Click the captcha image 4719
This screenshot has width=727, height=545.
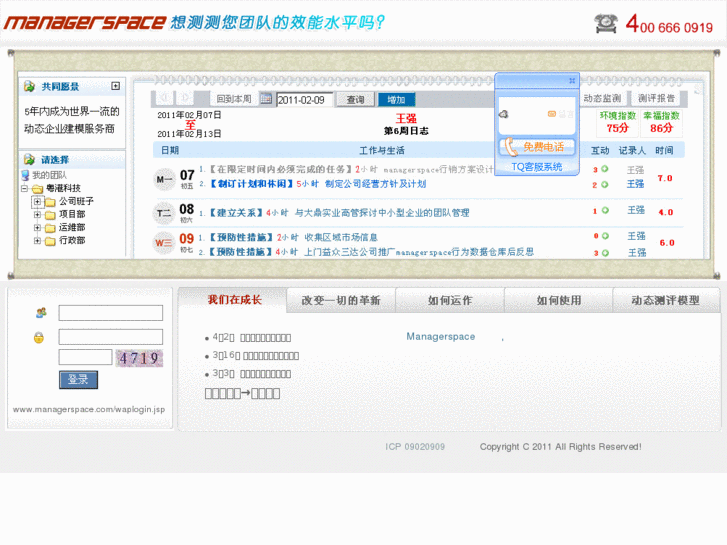click(x=139, y=358)
